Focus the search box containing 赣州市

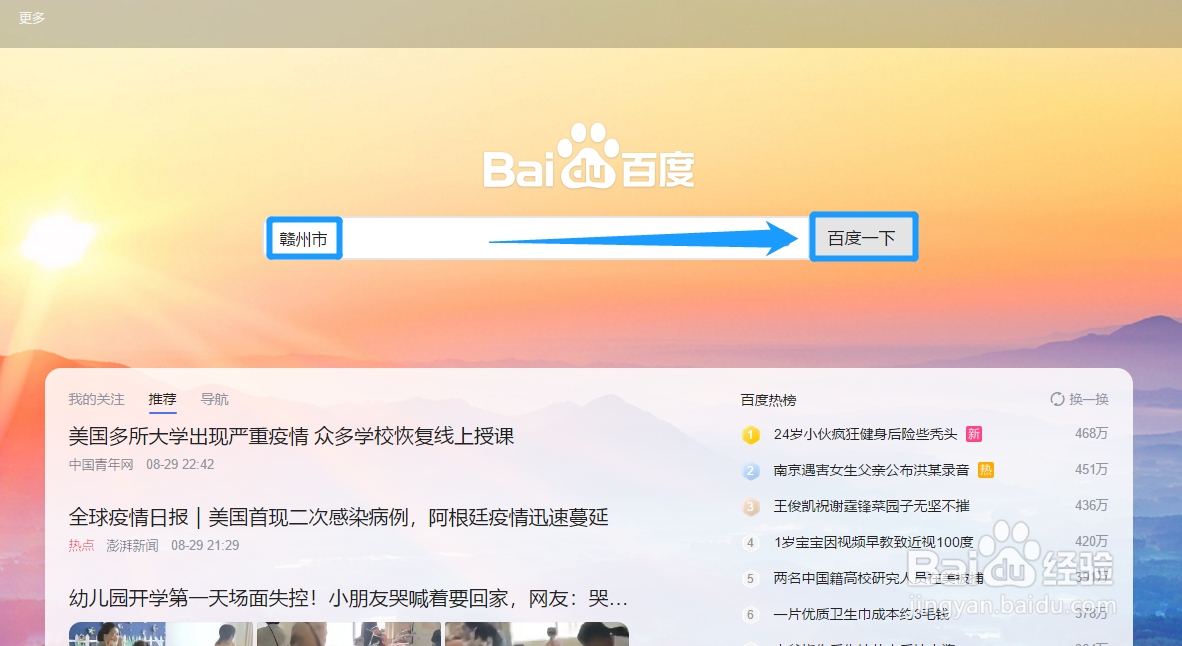click(x=537, y=238)
